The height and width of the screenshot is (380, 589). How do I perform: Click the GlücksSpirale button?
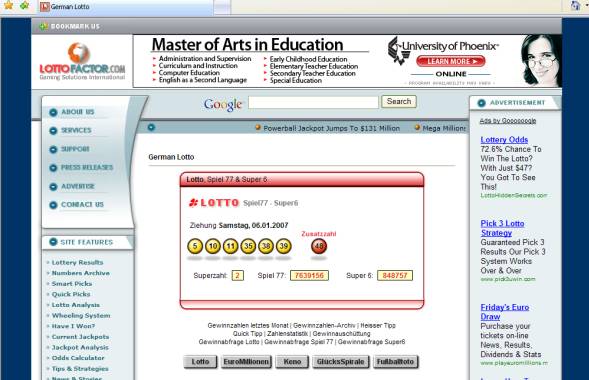(x=341, y=362)
